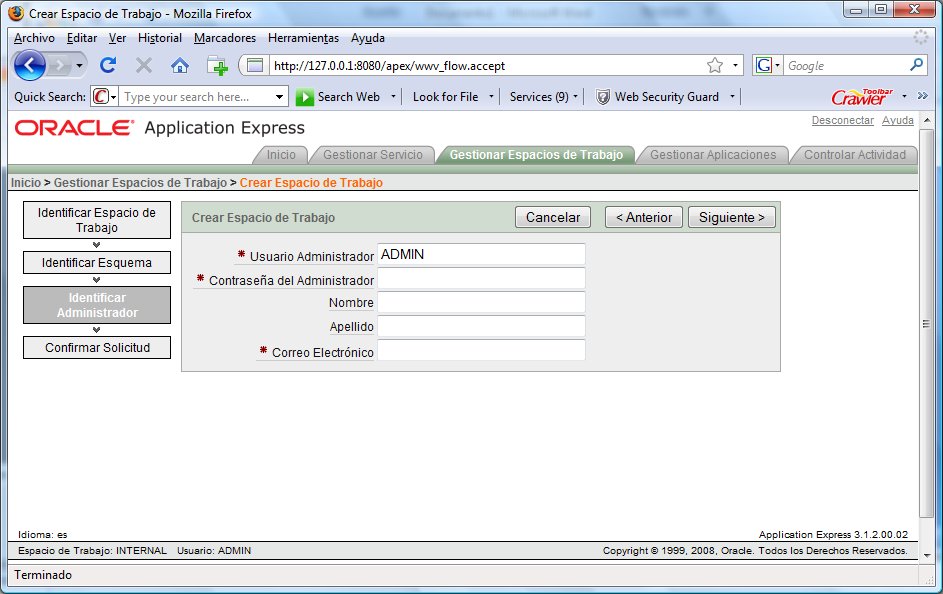Open the Editar menu
This screenshot has width=943, height=594.
[82, 38]
